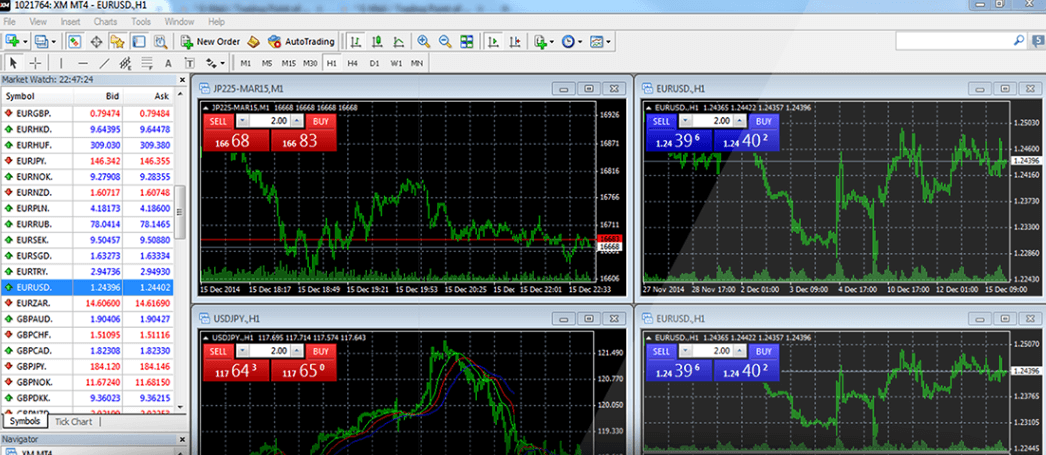This screenshot has height=455, width=1046.
Task: Select the Fibonacci Retracement tool
Action: (x=146, y=63)
